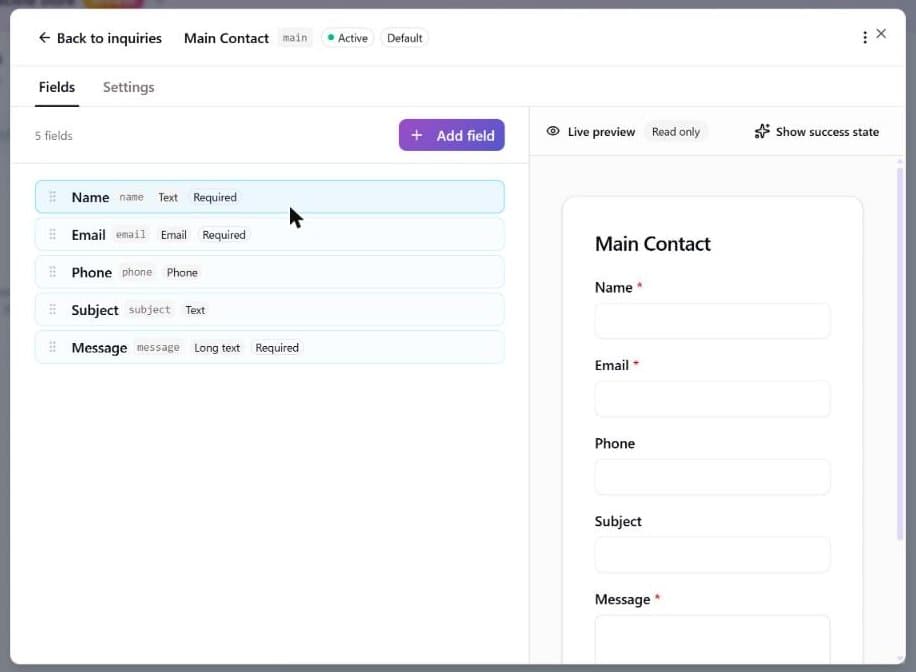This screenshot has height=672, width=916.
Task: Go back to inquiries
Action: (100, 38)
